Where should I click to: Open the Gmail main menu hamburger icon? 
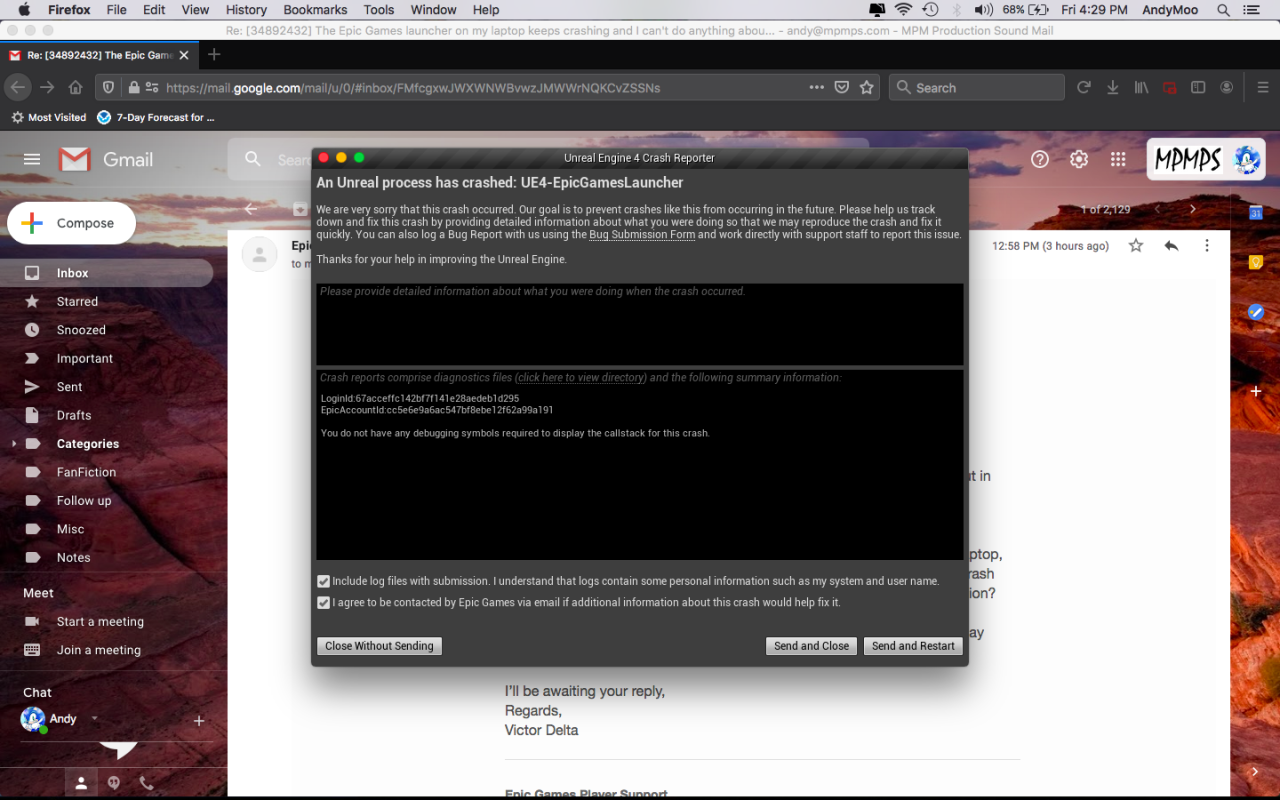tap(32, 159)
